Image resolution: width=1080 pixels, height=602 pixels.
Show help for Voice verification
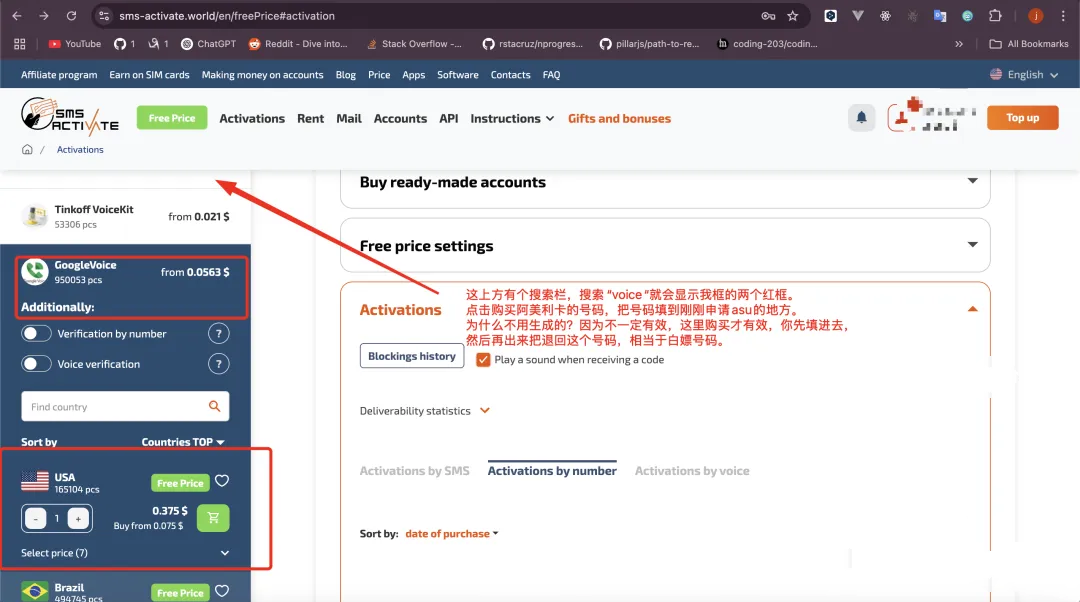(x=218, y=364)
